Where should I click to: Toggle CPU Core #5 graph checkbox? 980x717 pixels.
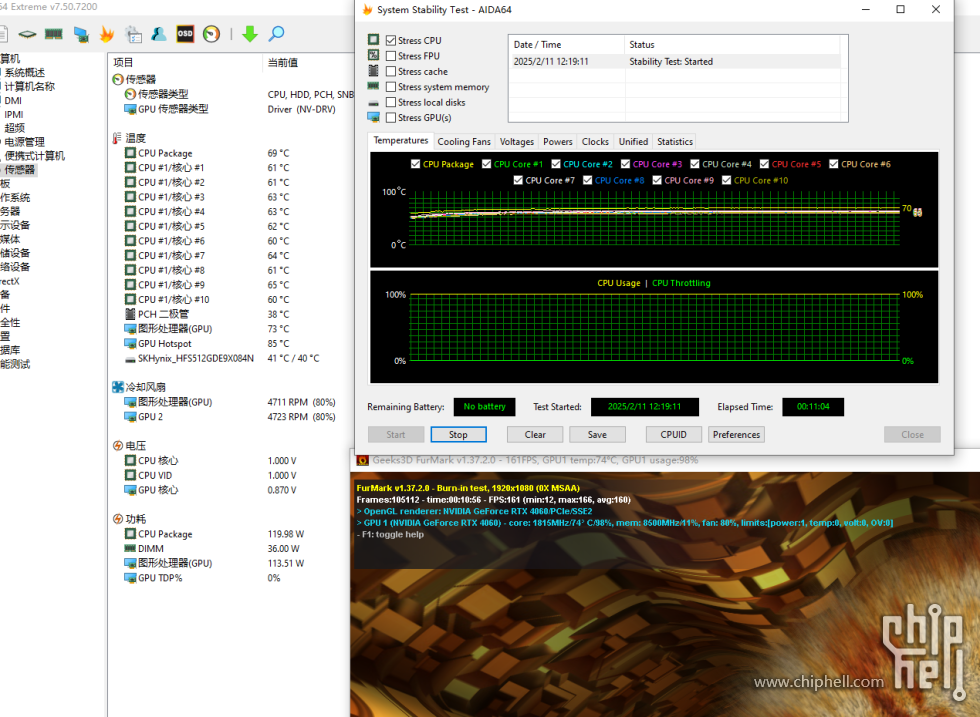pyautogui.click(x=764, y=164)
